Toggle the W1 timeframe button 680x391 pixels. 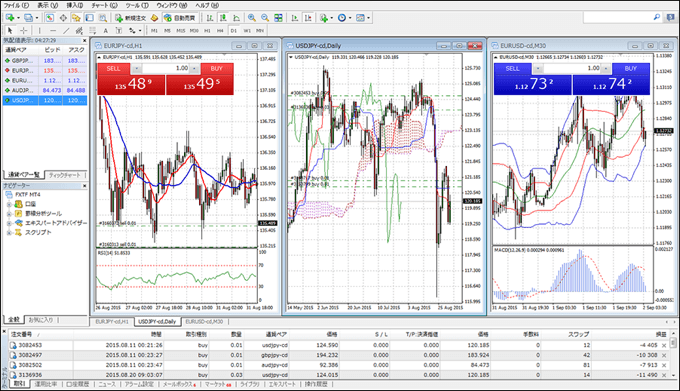point(247,31)
